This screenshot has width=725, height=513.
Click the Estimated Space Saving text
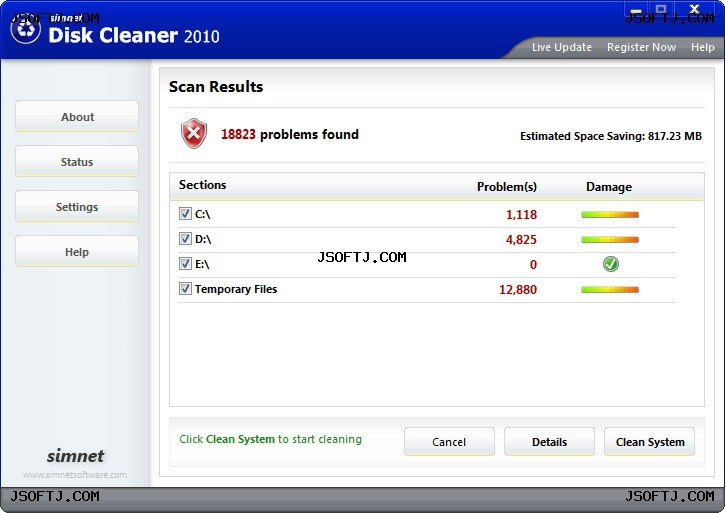click(611, 136)
